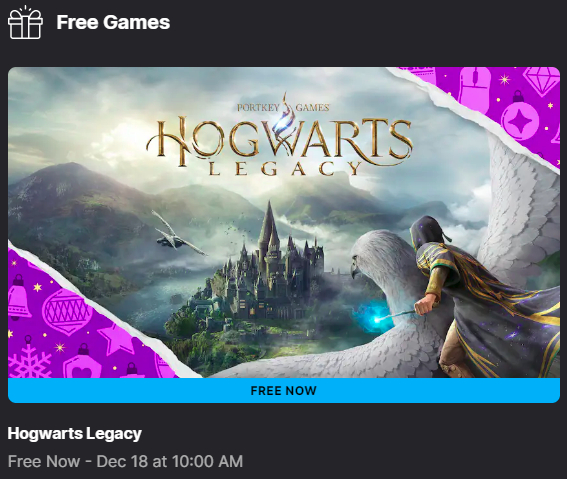Screen dimensions: 567x479
Task: Click the Free Now - Dec 18 date text
Action: click(125, 461)
